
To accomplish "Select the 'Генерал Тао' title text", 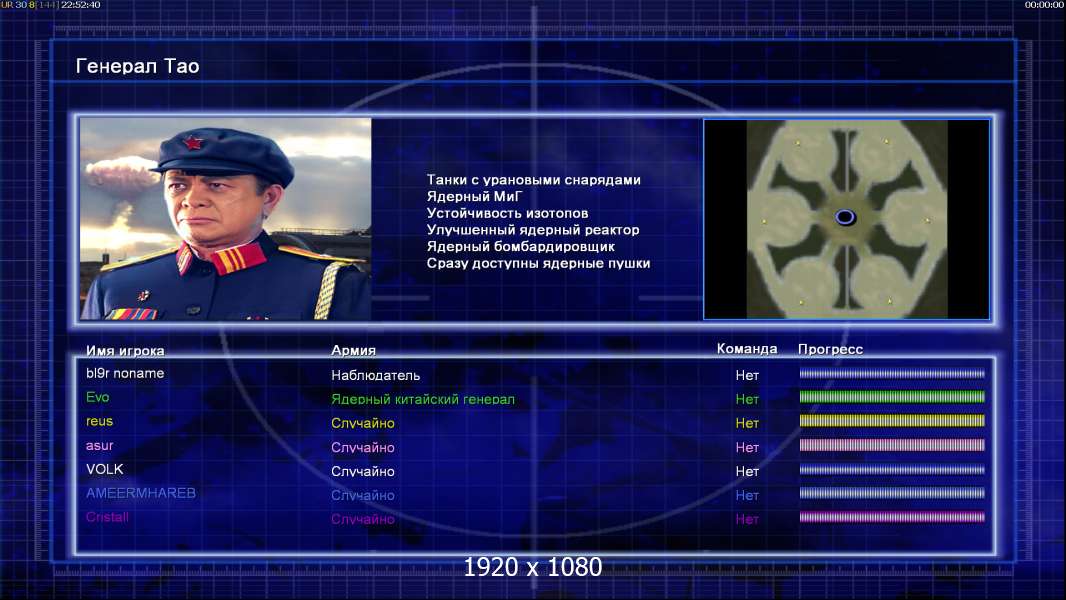I will tap(137, 66).
